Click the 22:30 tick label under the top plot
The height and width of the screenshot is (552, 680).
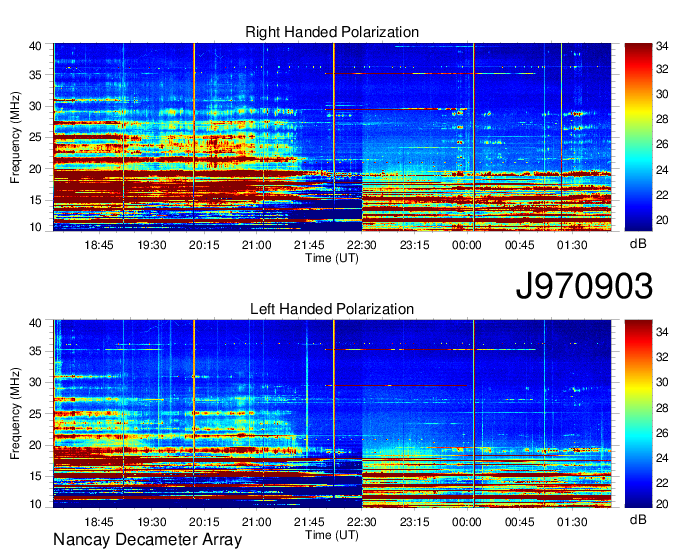[362, 245]
